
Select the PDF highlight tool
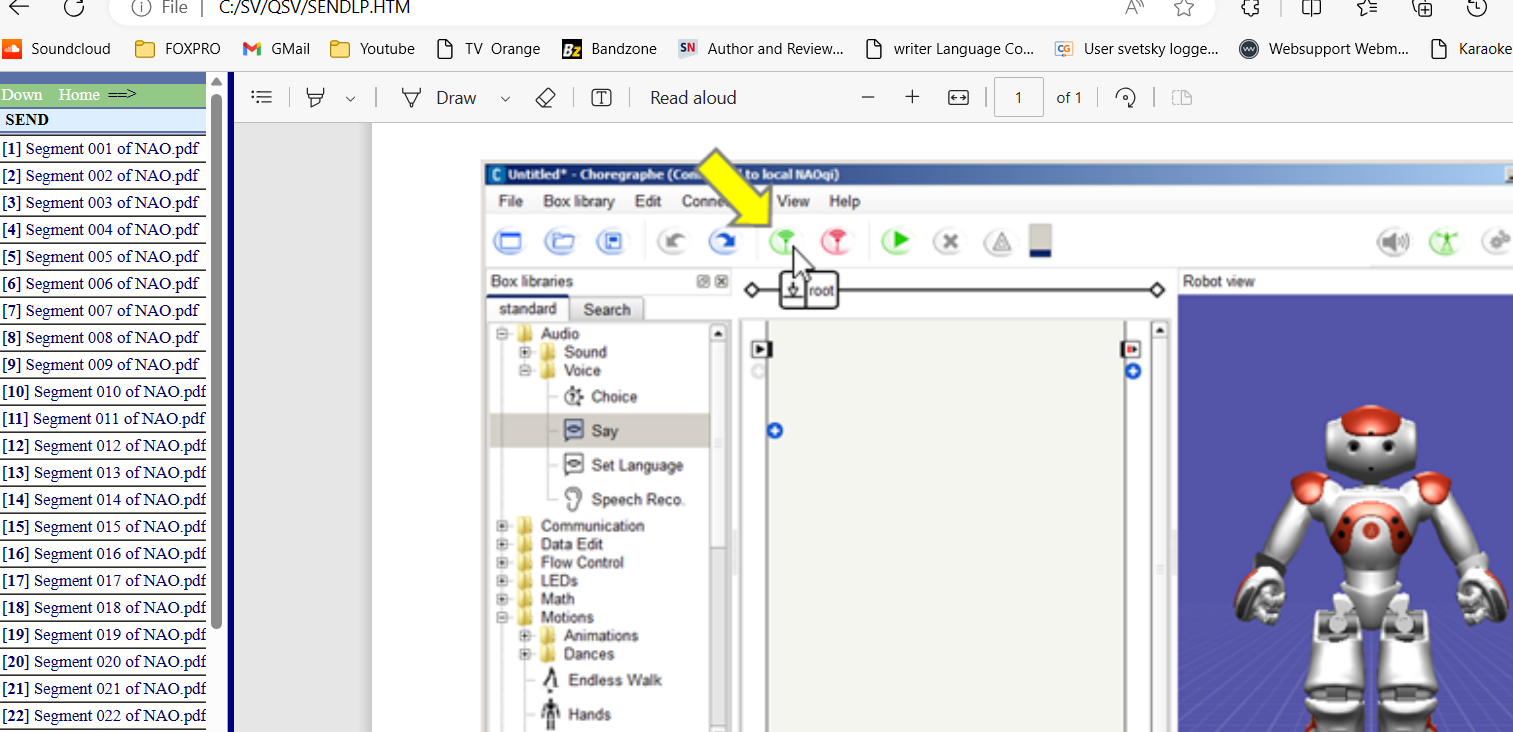(317, 97)
